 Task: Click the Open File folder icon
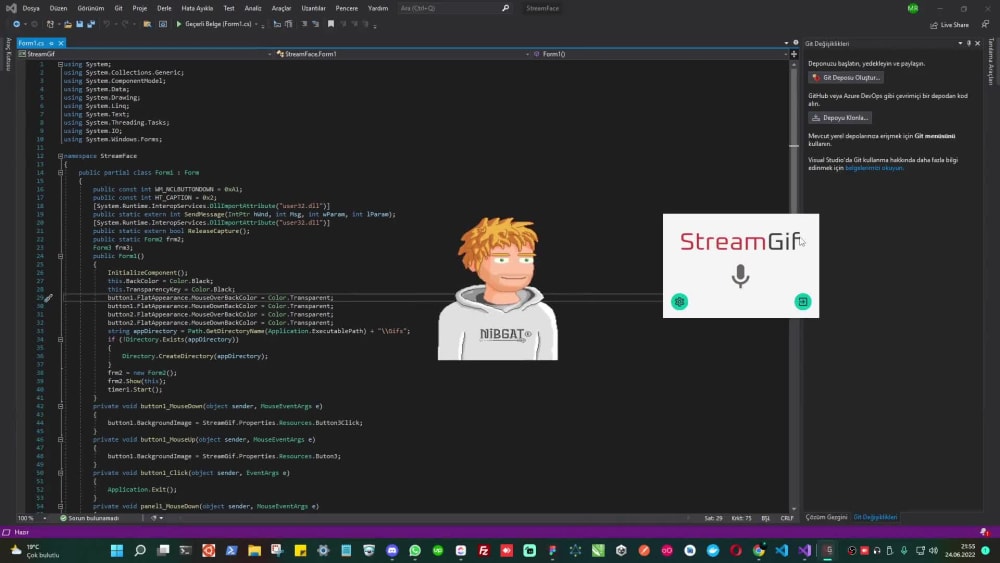click(68, 24)
